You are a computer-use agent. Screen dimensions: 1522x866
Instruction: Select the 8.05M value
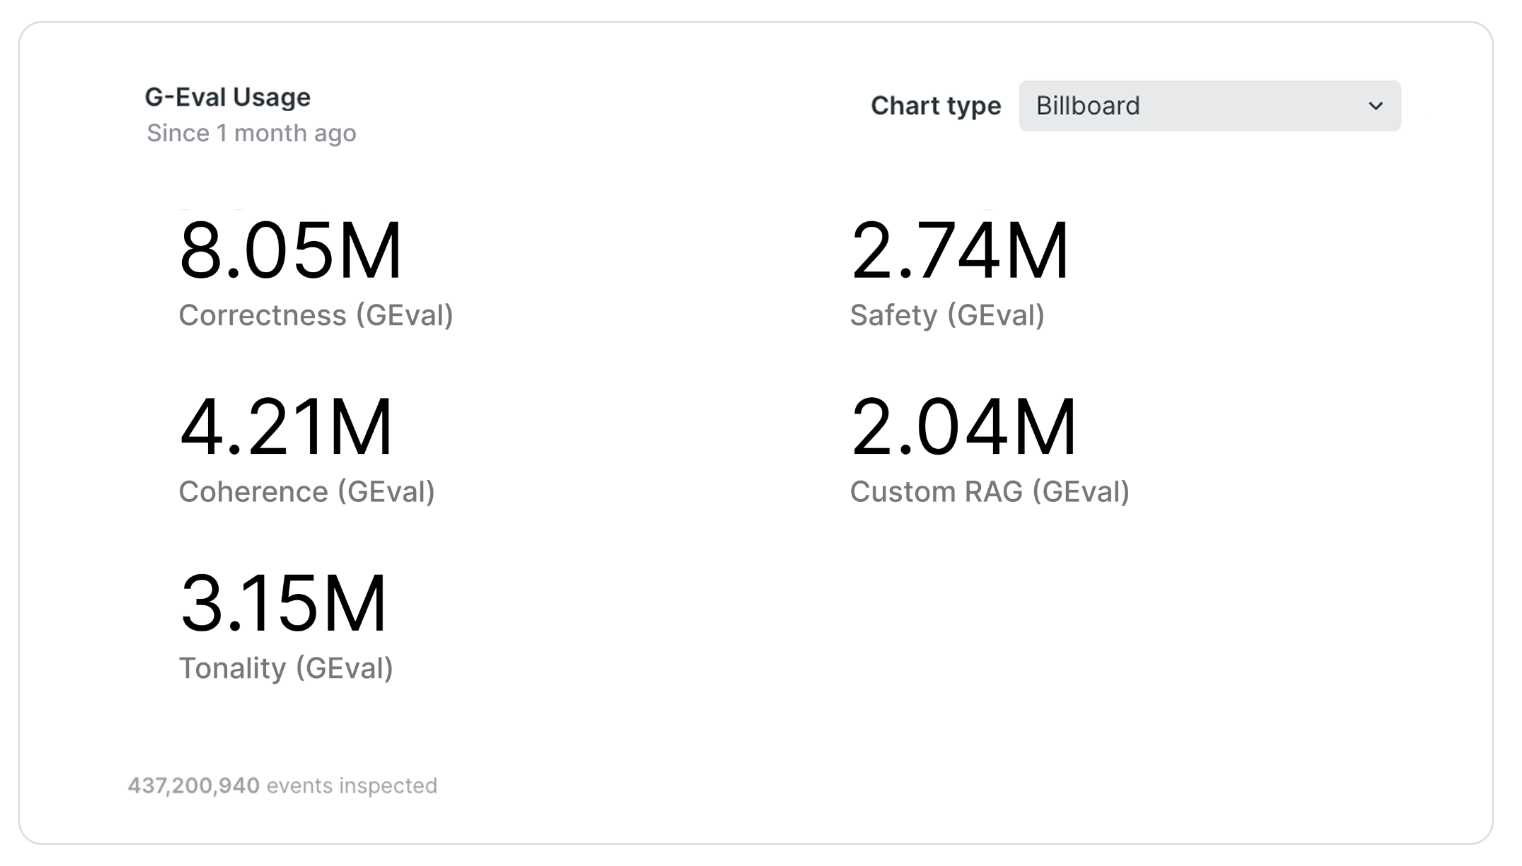pos(291,250)
